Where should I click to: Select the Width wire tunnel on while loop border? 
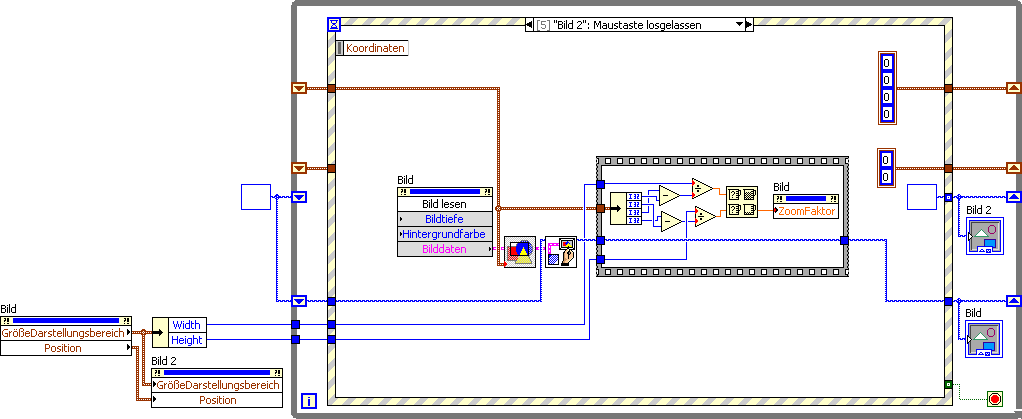pyautogui.click(x=296, y=325)
